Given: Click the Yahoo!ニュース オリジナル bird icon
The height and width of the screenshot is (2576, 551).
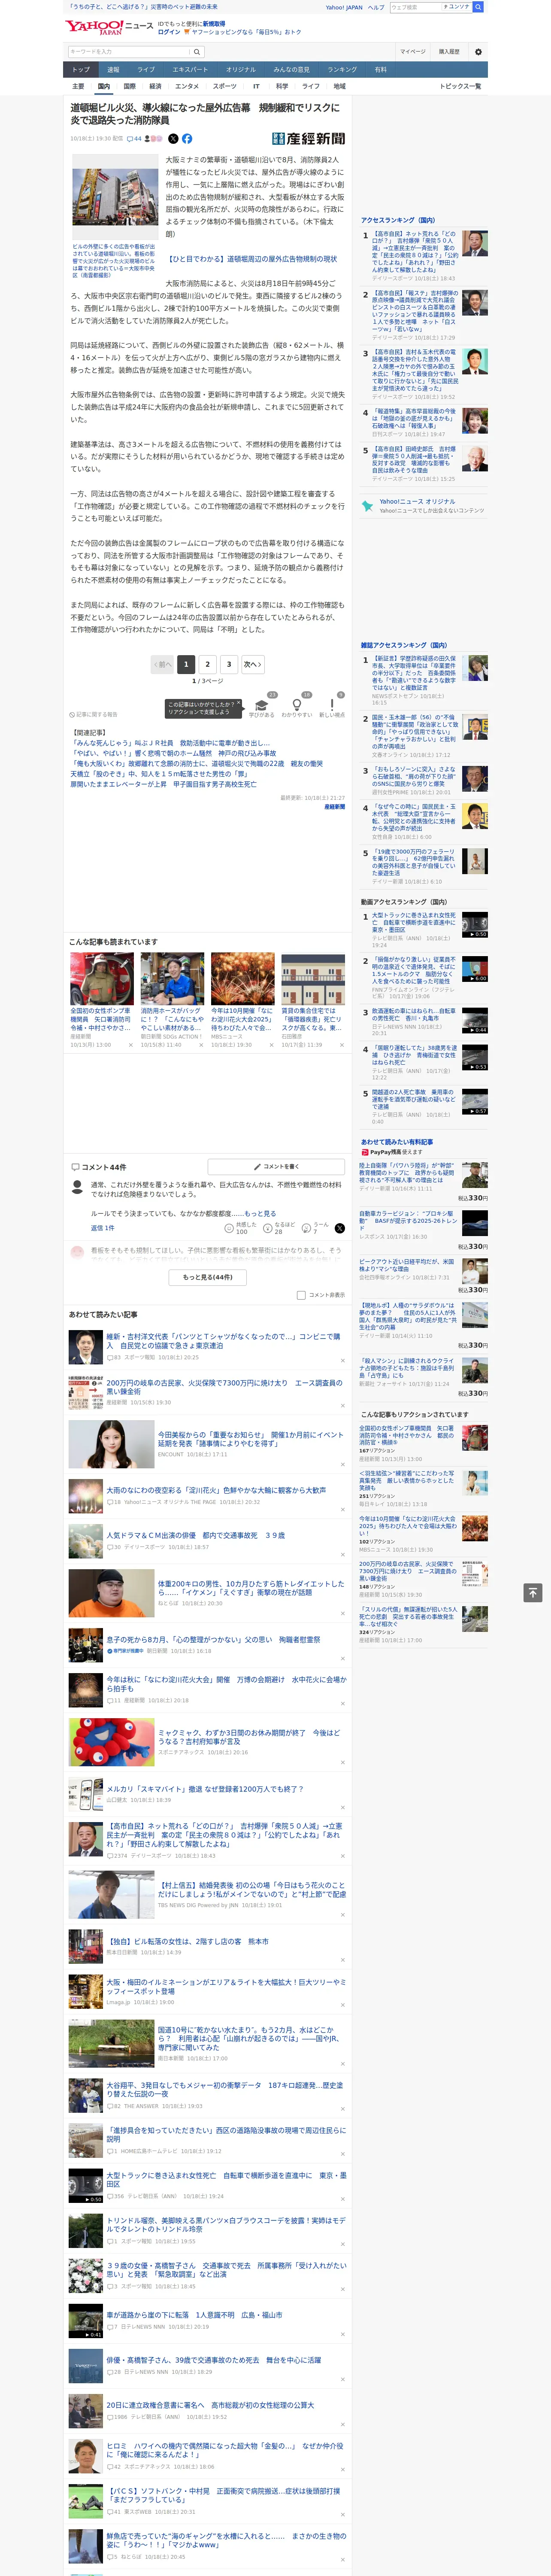Looking at the screenshot, I should pyautogui.click(x=367, y=506).
